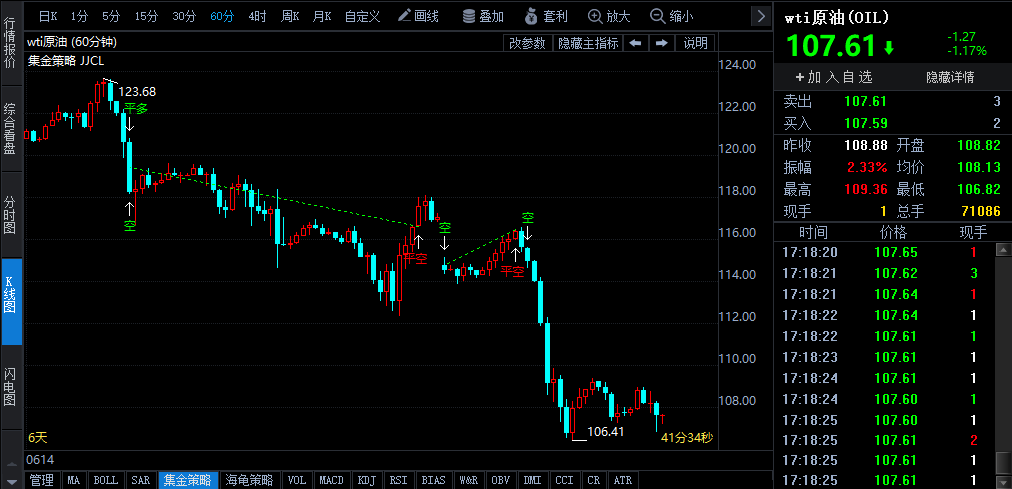Zoom out with 缩小 magnifier
This screenshot has height=489, width=1012.
(x=672, y=16)
